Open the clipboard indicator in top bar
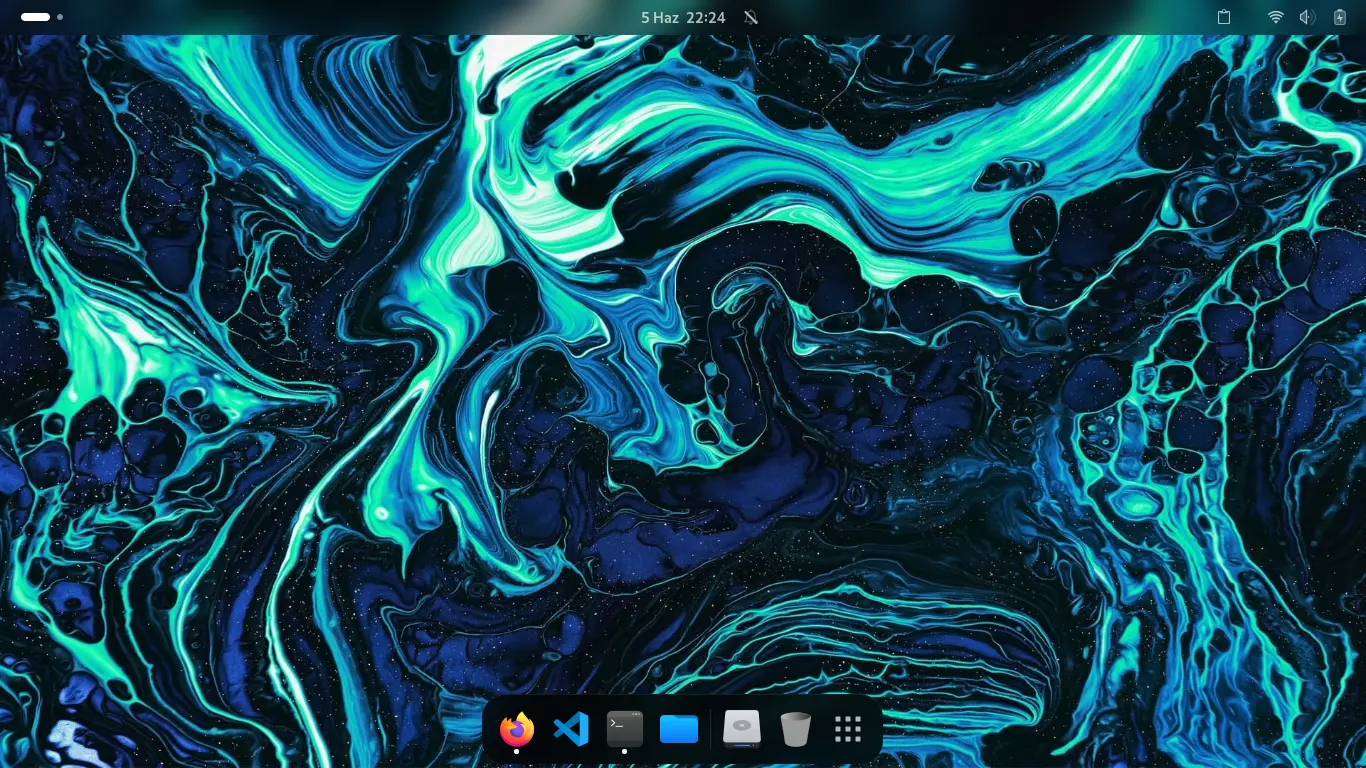1366x768 pixels. click(x=1224, y=17)
